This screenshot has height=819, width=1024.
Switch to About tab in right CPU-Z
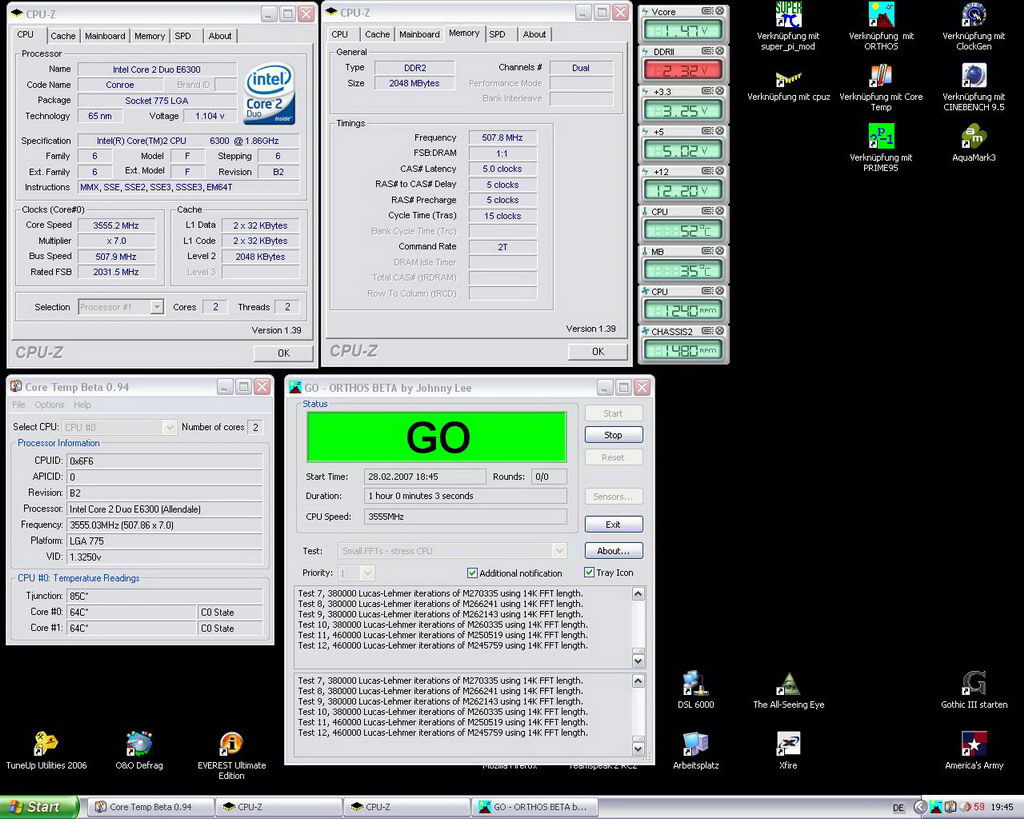coord(534,34)
